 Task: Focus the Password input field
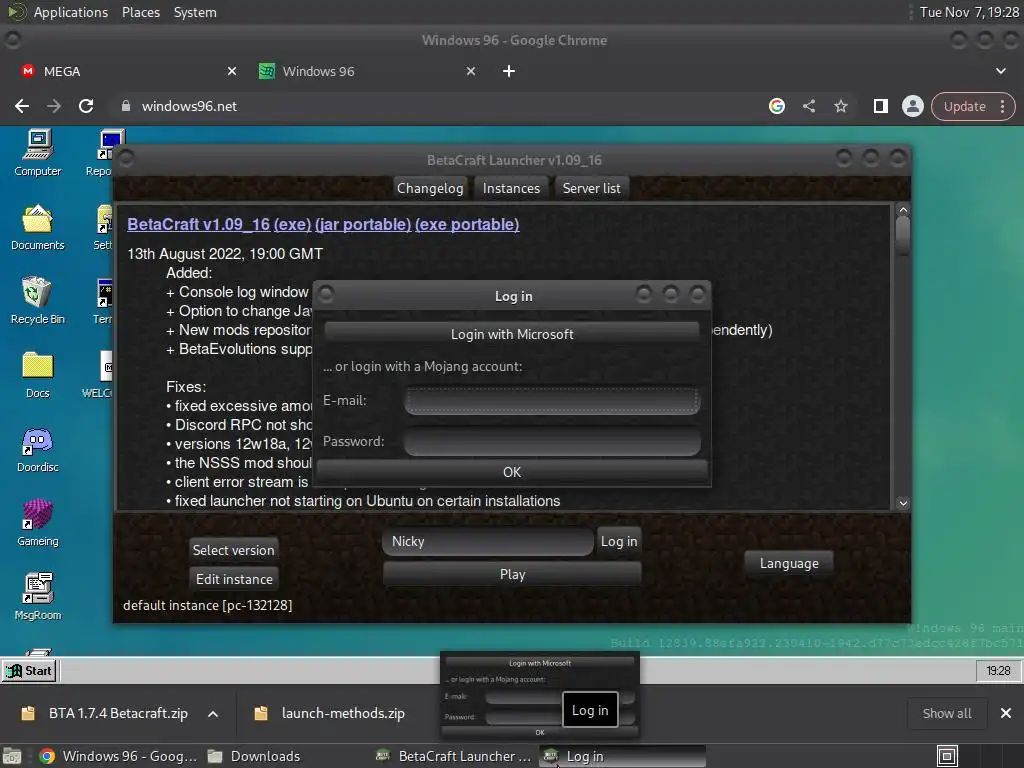pyautogui.click(x=552, y=441)
